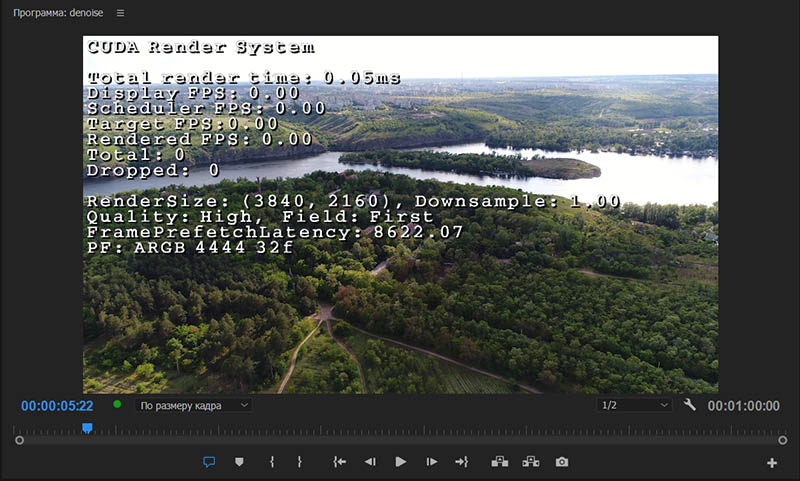Click the marker shield icon
The height and width of the screenshot is (481, 800).
tap(239, 462)
